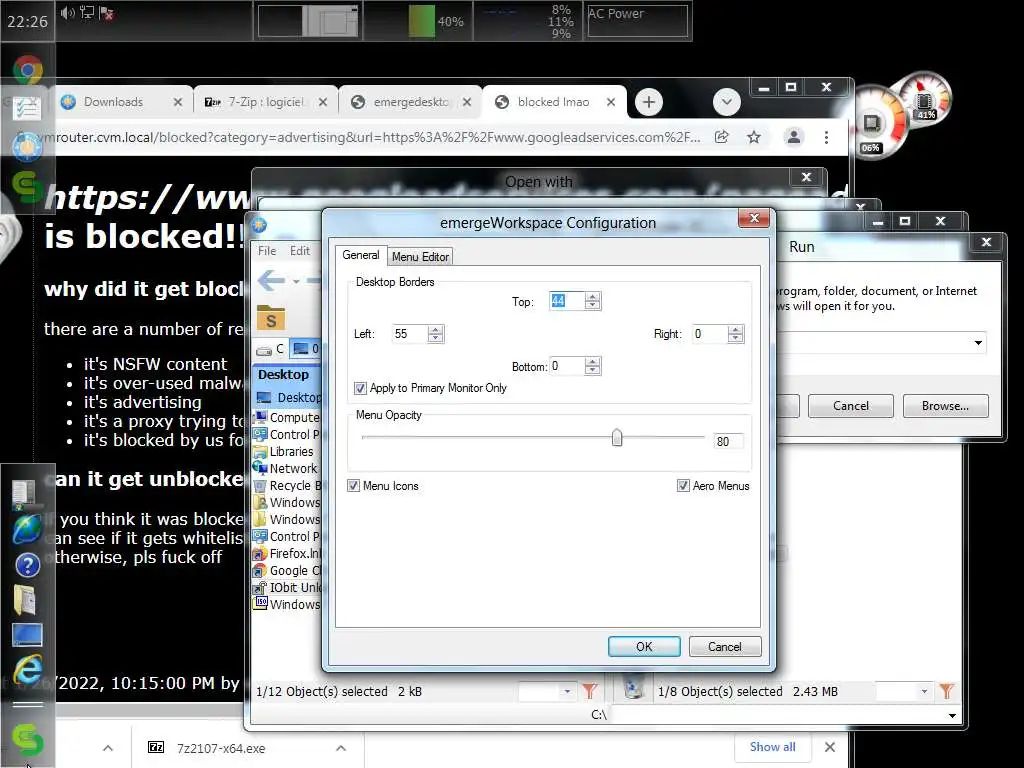Select the C drive tab in file manager
Screen dimensions: 1024x768
coord(270,349)
